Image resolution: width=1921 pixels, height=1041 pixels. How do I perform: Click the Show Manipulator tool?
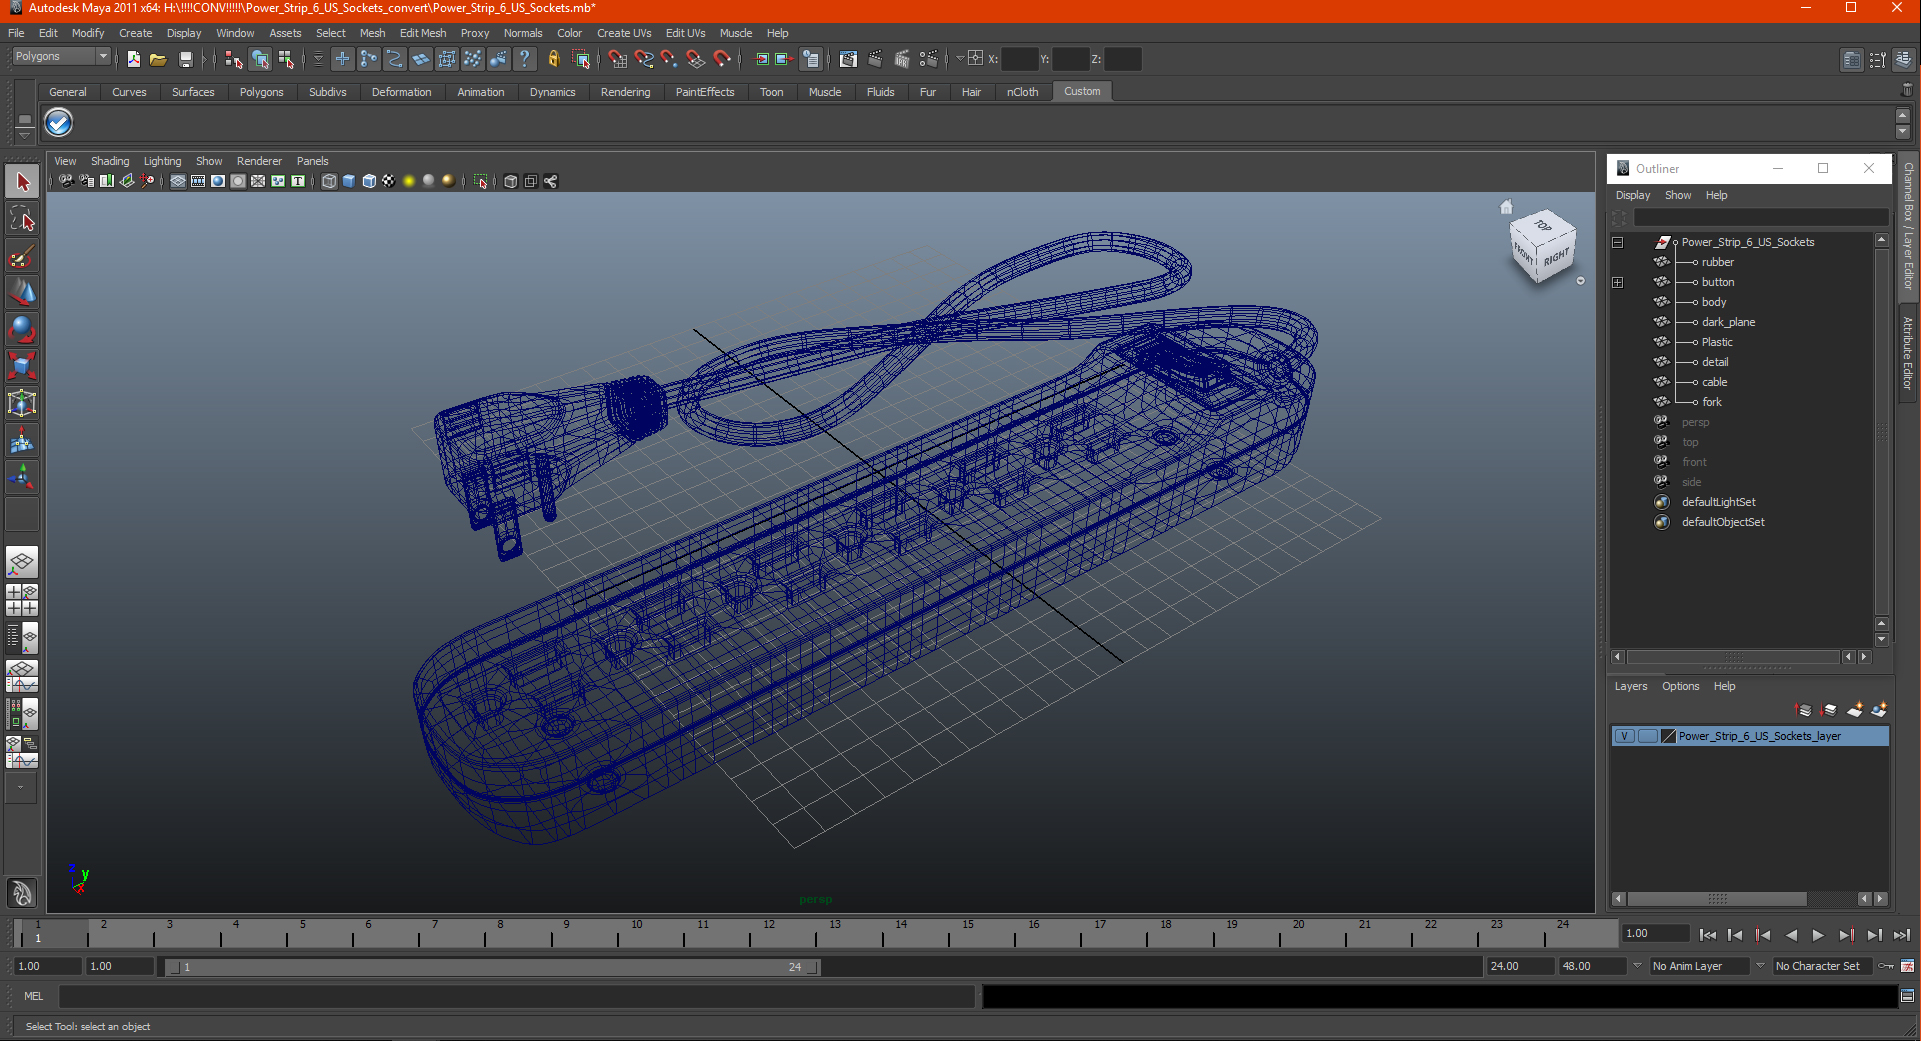click(22, 476)
